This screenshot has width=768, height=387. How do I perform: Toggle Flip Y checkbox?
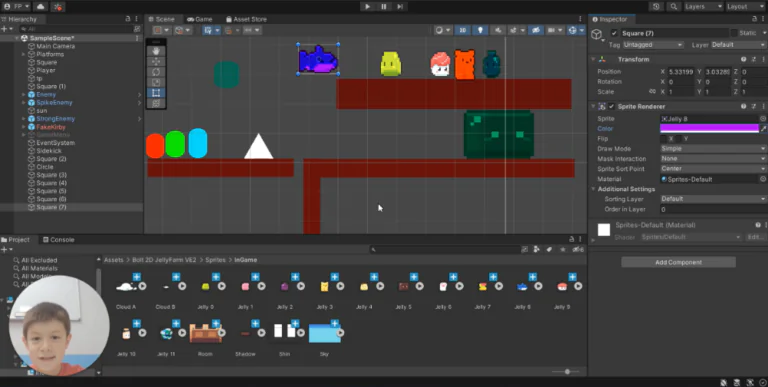tap(679, 139)
